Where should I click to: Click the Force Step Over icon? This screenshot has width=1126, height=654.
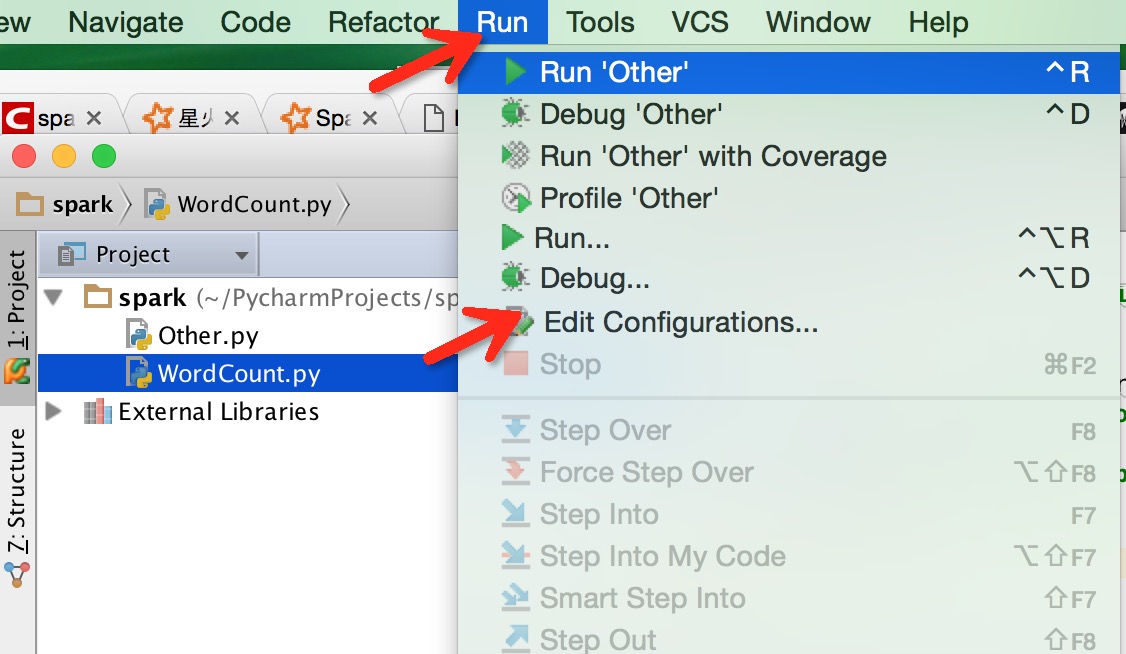click(x=516, y=471)
